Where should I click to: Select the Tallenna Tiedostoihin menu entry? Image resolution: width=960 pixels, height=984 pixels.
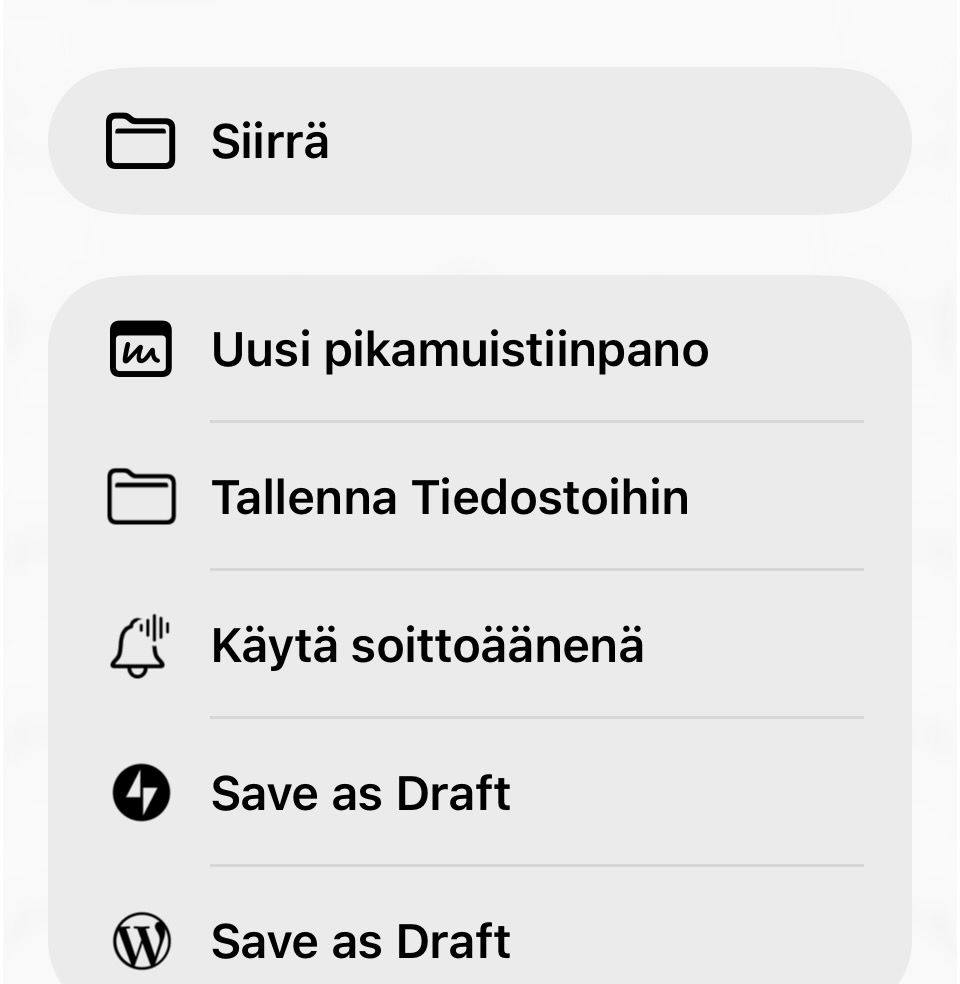pyautogui.click(x=450, y=497)
